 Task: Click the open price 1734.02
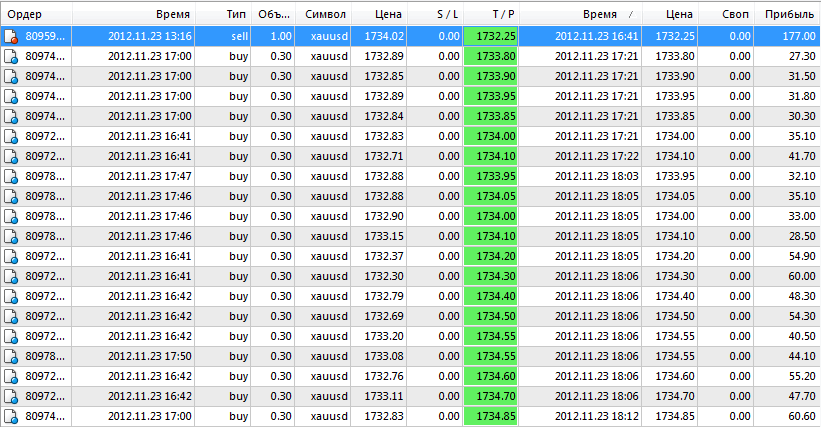pos(384,37)
